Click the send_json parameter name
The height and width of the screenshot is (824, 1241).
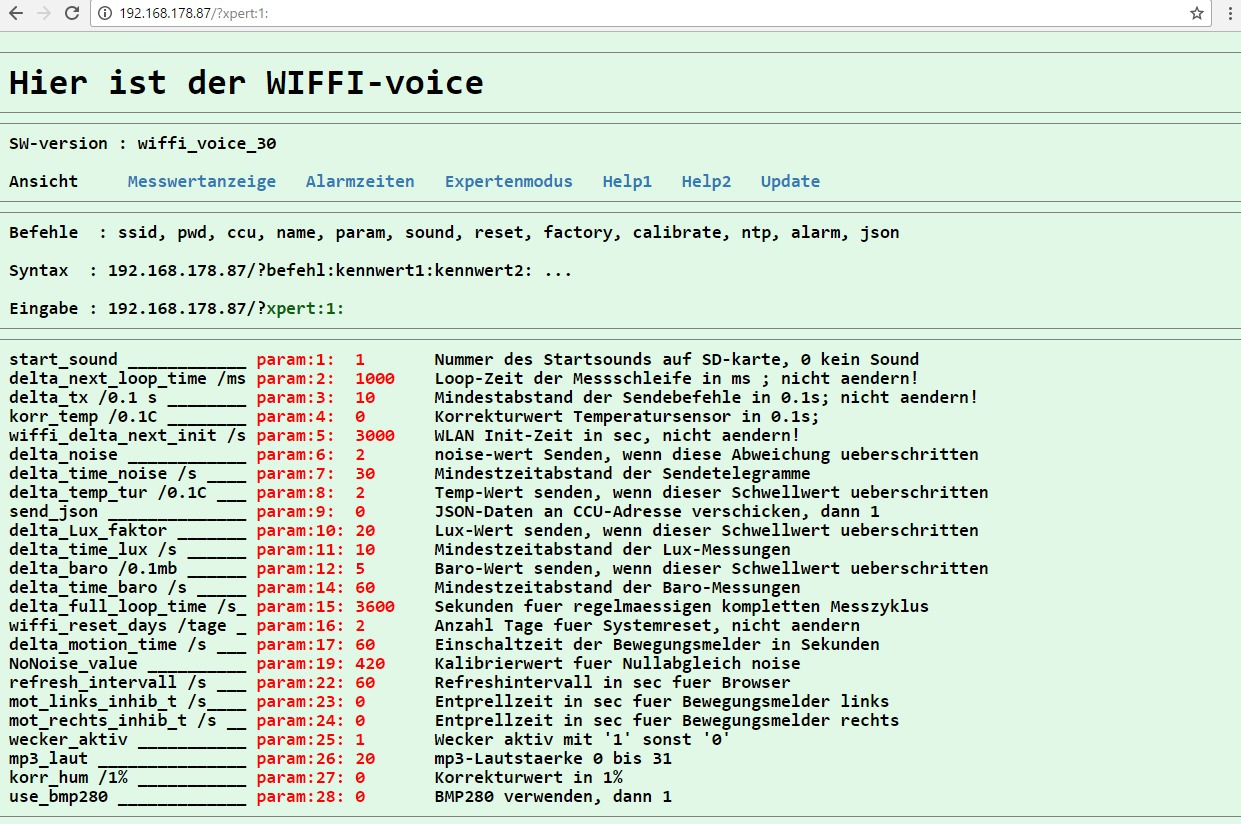[53, 511]
